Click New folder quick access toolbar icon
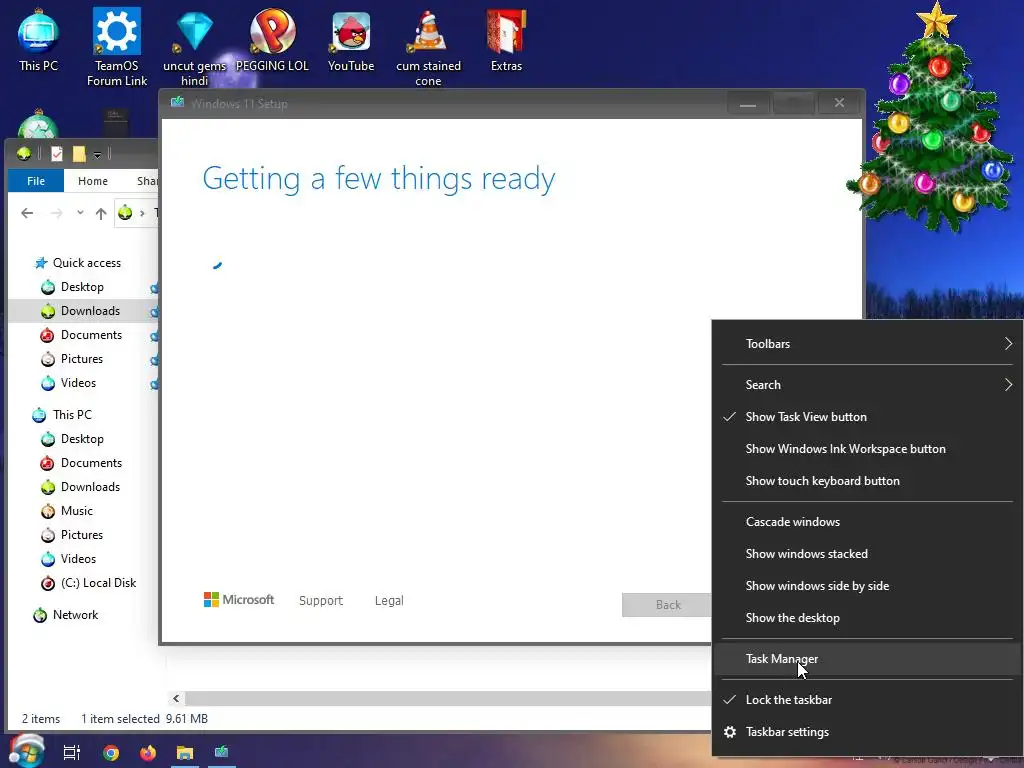Screen dimensions: 1024x768 79,153
